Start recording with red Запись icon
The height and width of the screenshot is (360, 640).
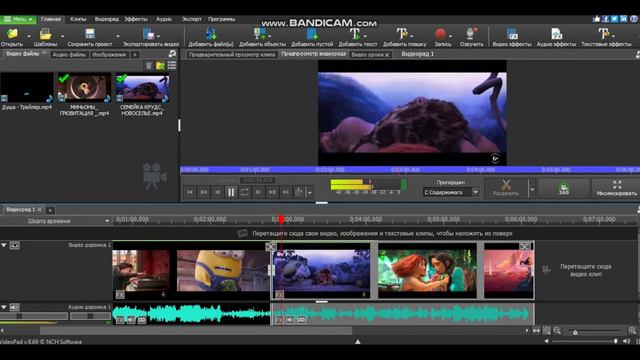[440, 34]
